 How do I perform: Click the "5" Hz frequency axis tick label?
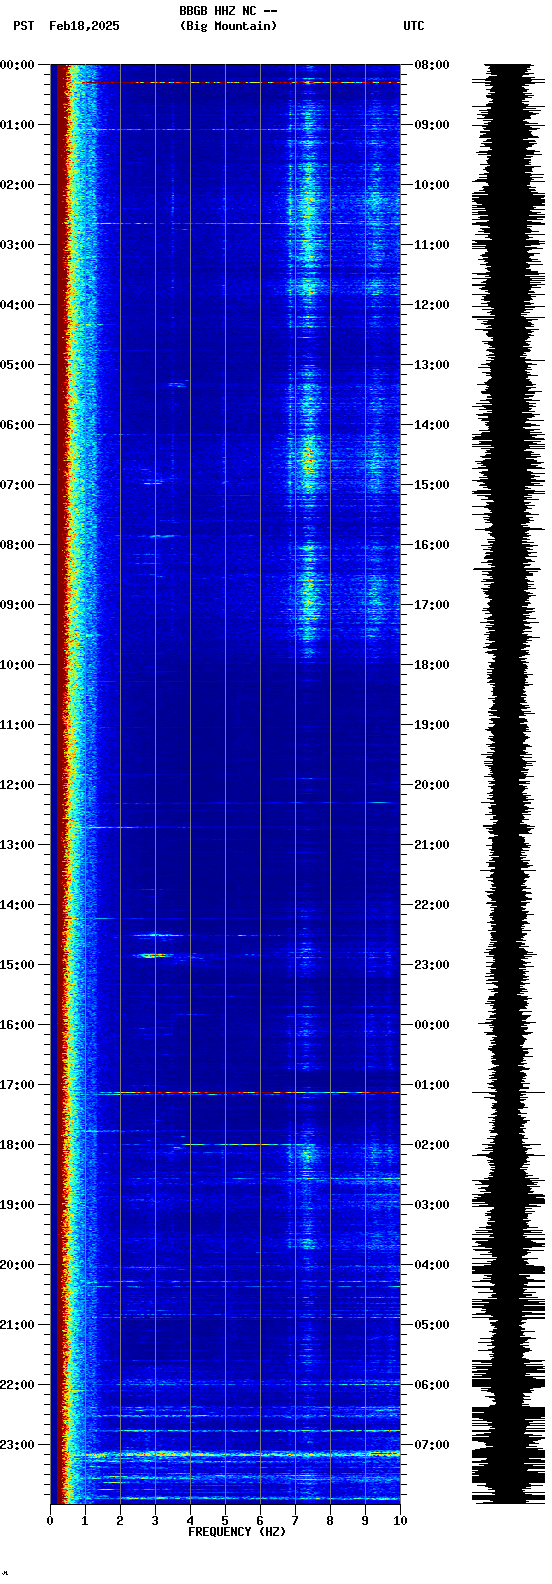pos(225,1521)
